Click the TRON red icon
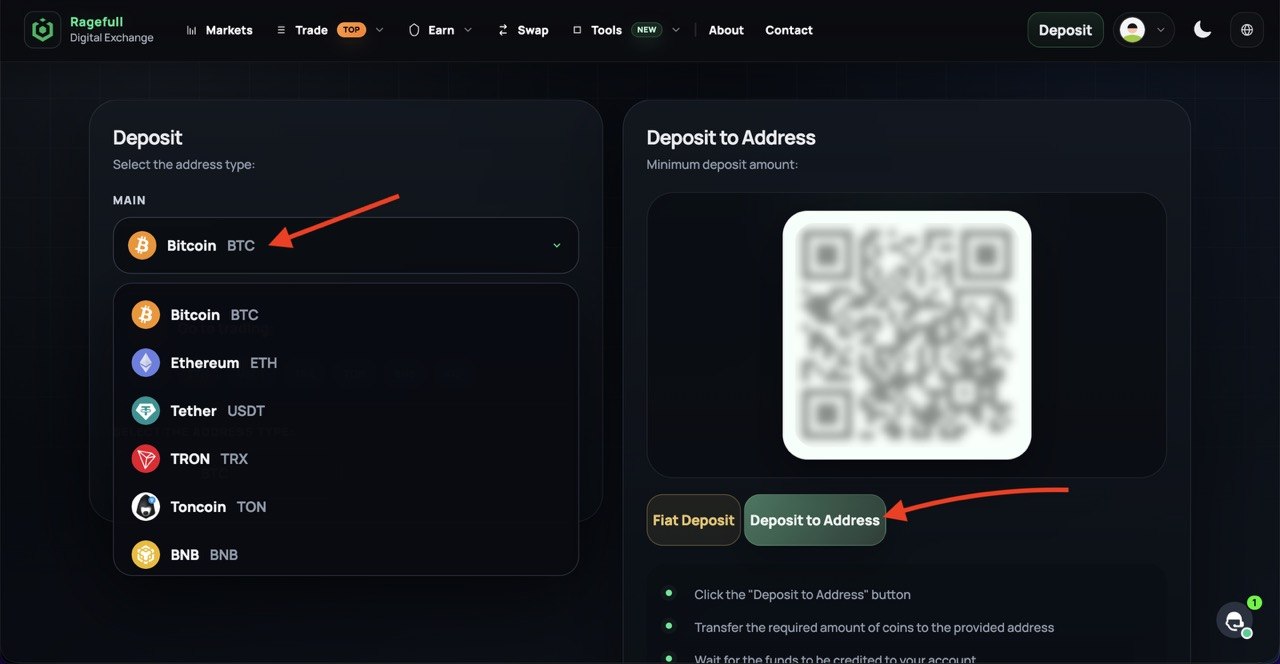This screenshot has height=664, width=1280. pyautogui.click(x=146, y=459)
